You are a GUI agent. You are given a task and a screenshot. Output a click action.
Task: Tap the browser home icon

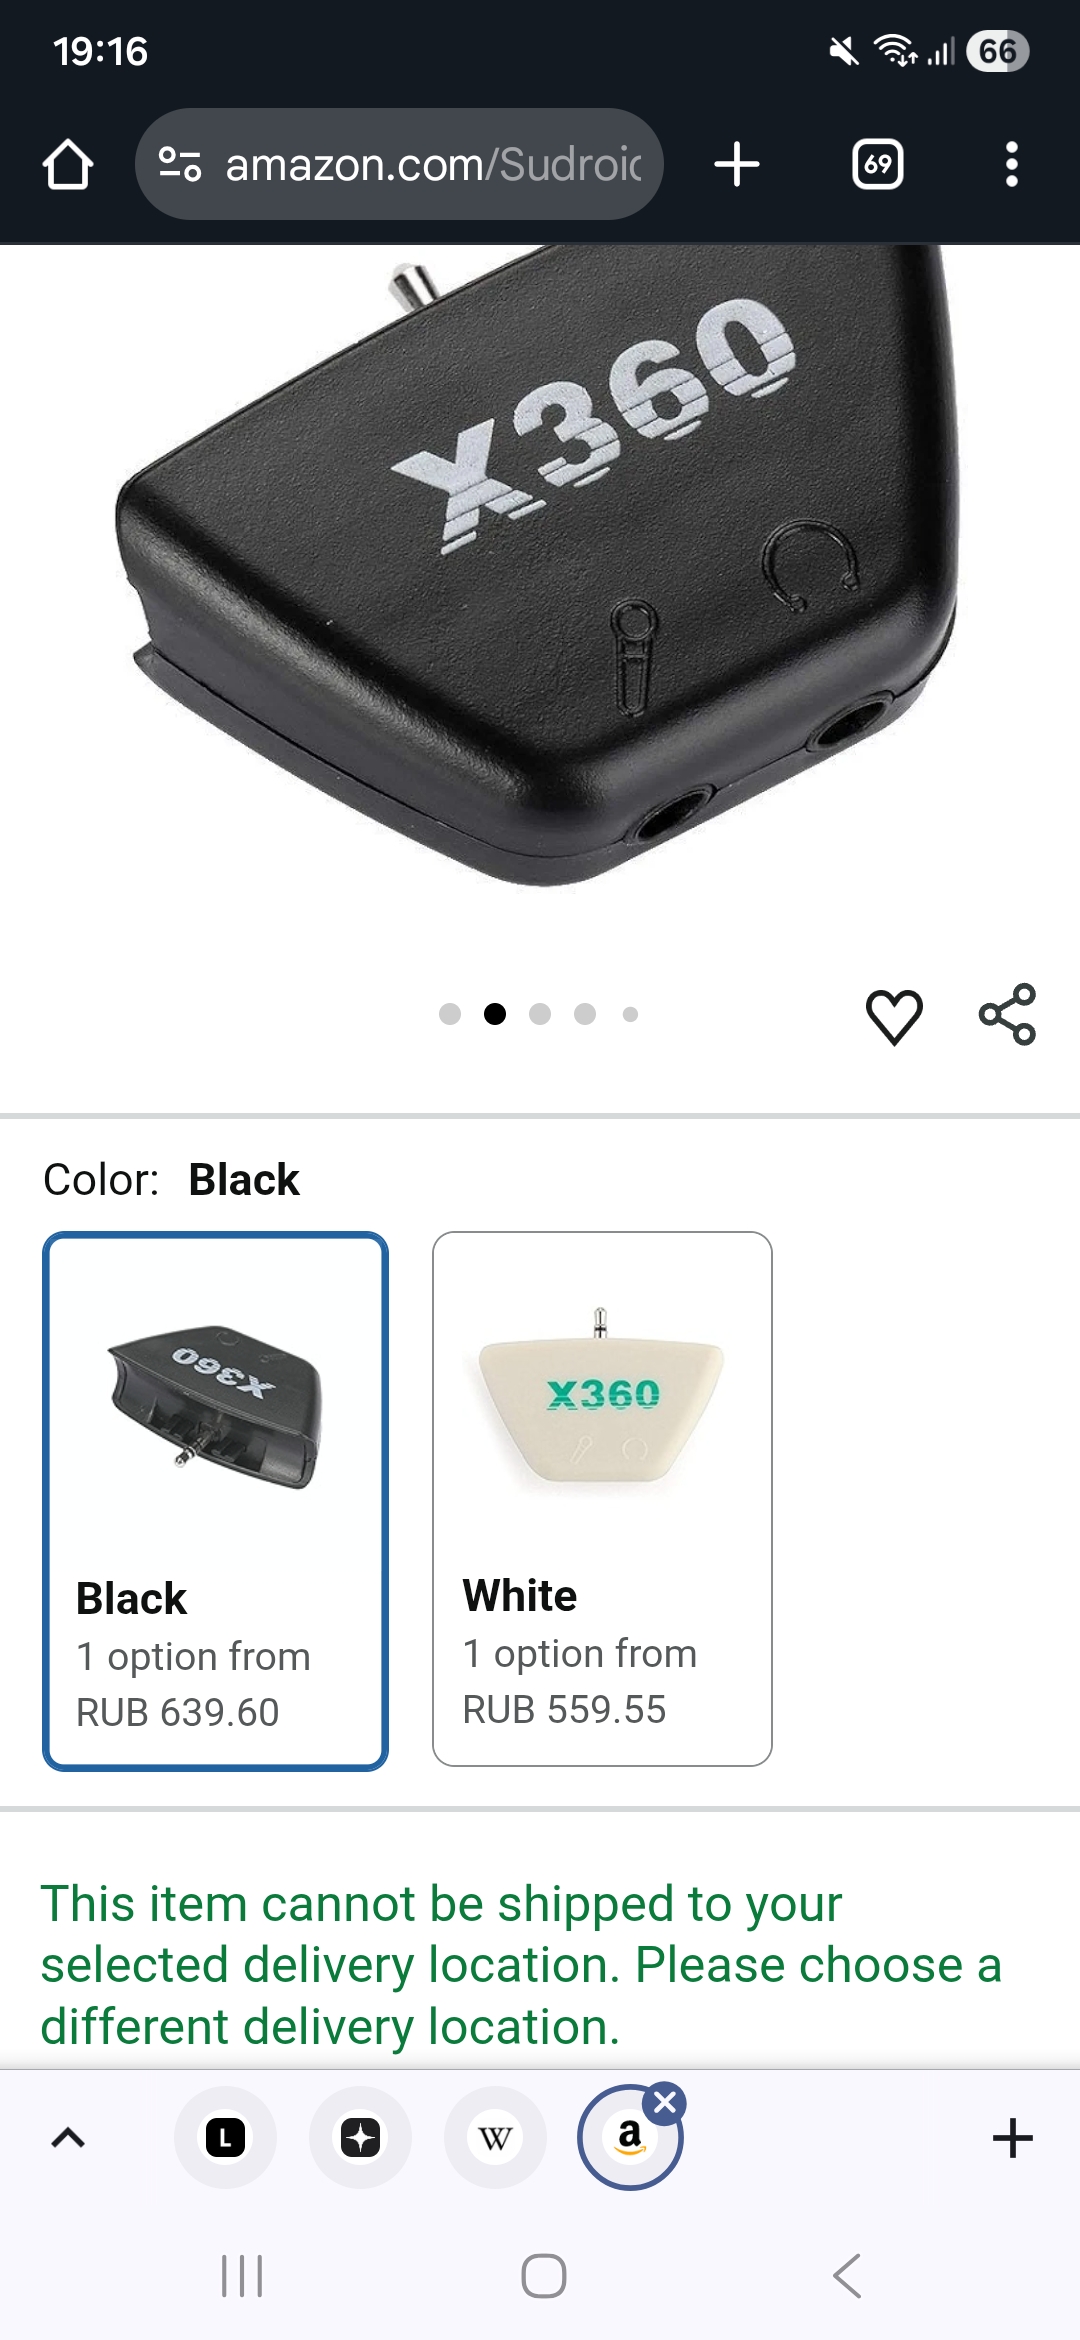click(x=68, y=164)
